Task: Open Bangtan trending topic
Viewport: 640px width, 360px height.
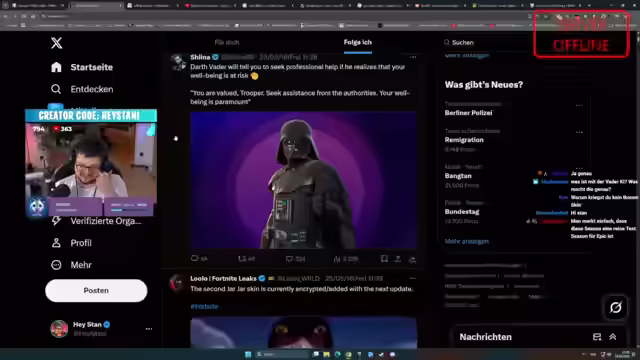Action: pyautogui.click(x=458, y=176)
